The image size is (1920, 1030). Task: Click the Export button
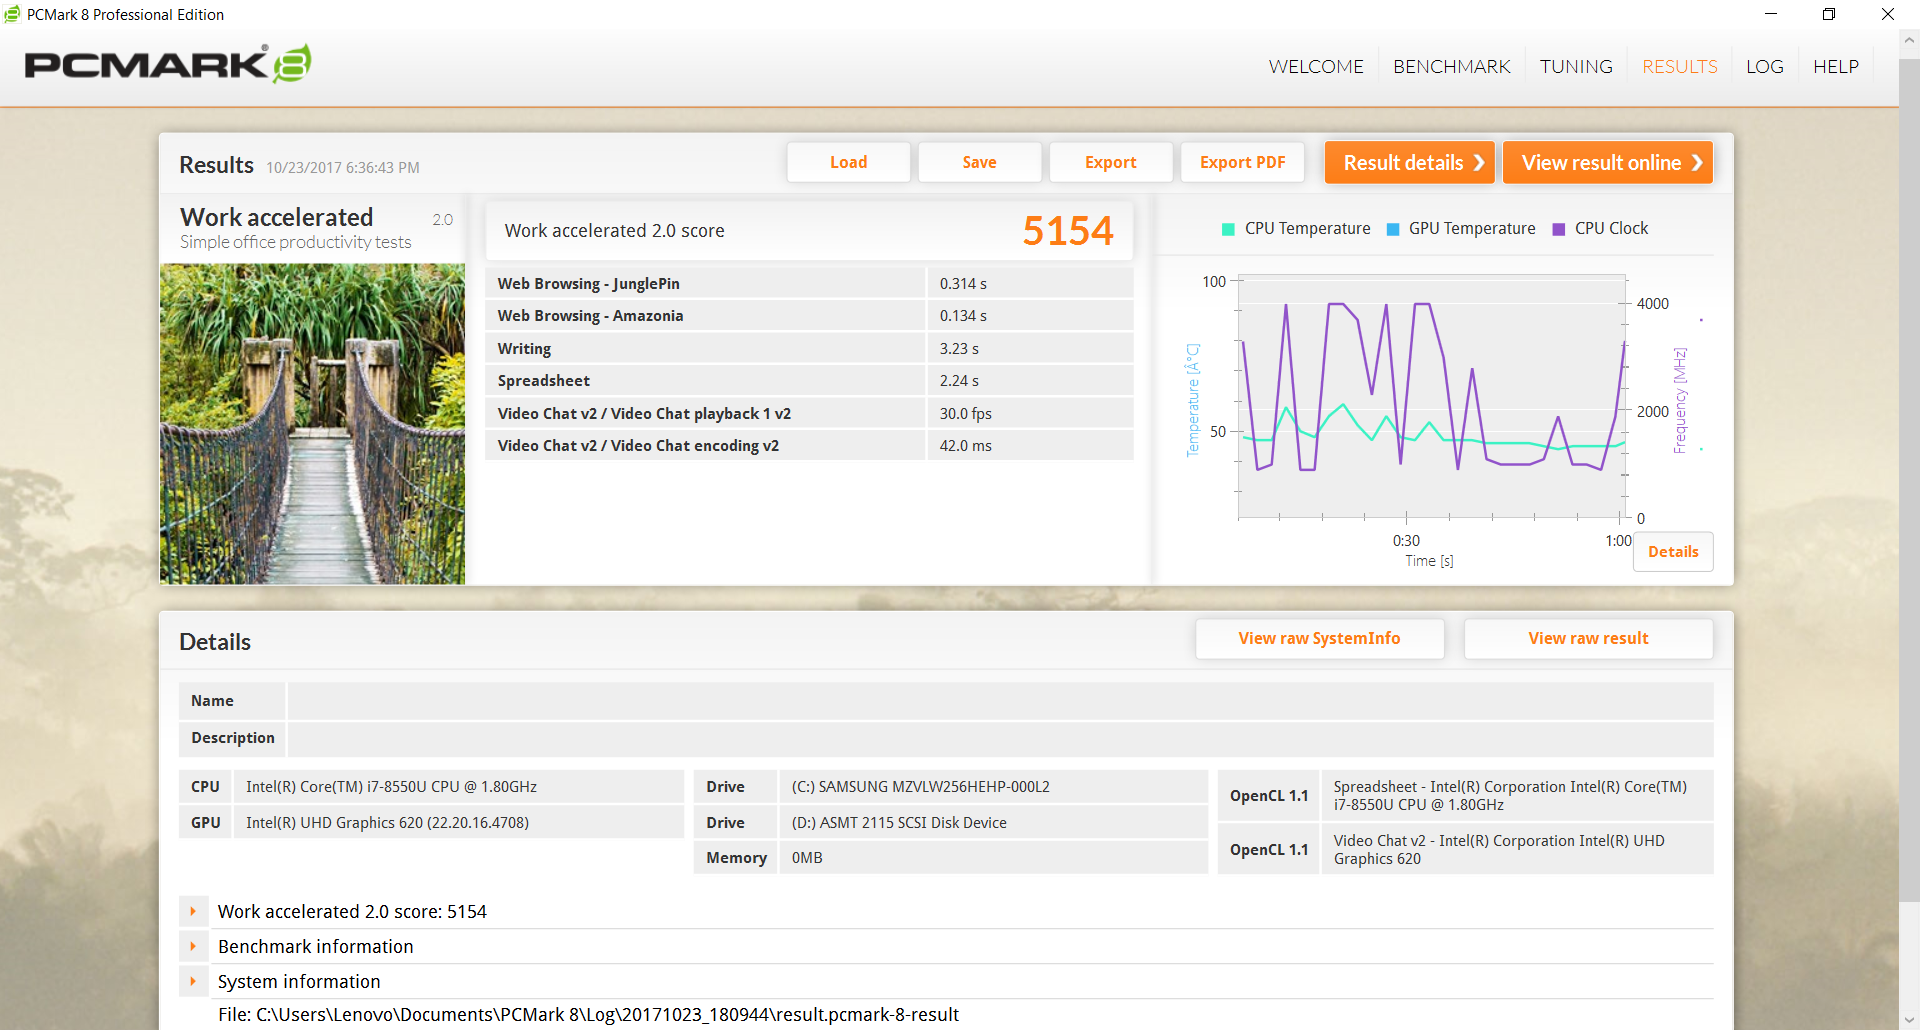point(1111,162)
